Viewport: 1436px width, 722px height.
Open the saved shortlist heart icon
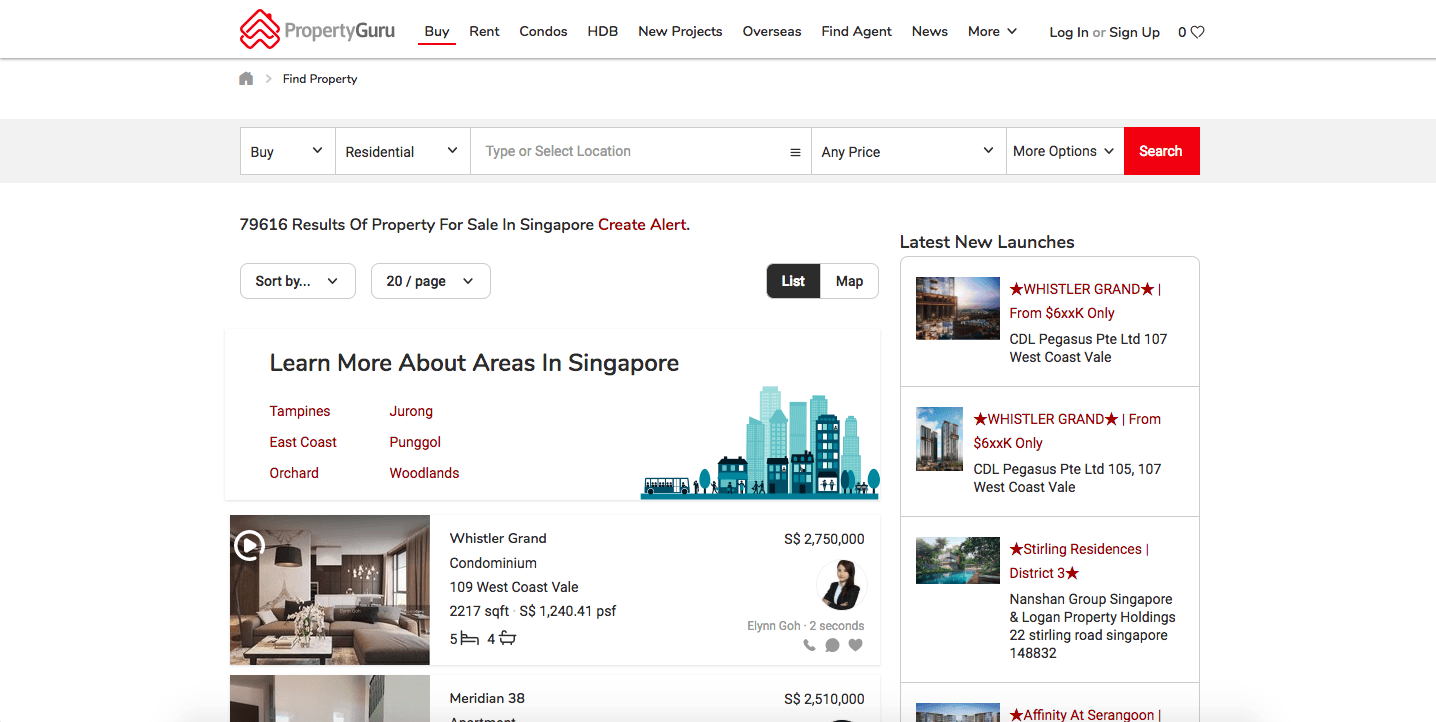[x=1197, y=32]
